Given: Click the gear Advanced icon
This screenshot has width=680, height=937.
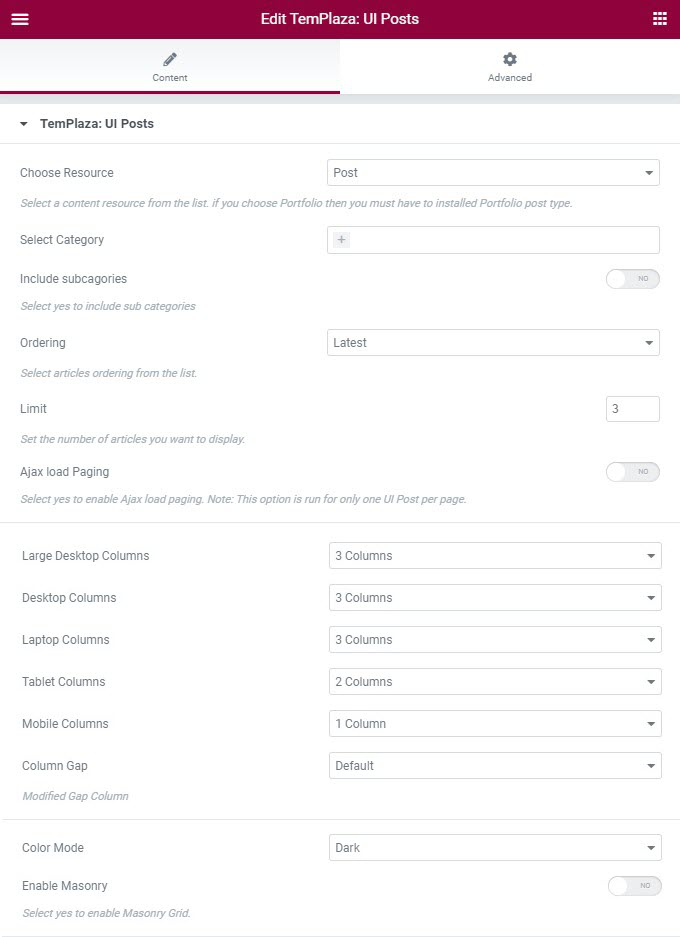Looking at the screenshot, I should pos(510,59).
